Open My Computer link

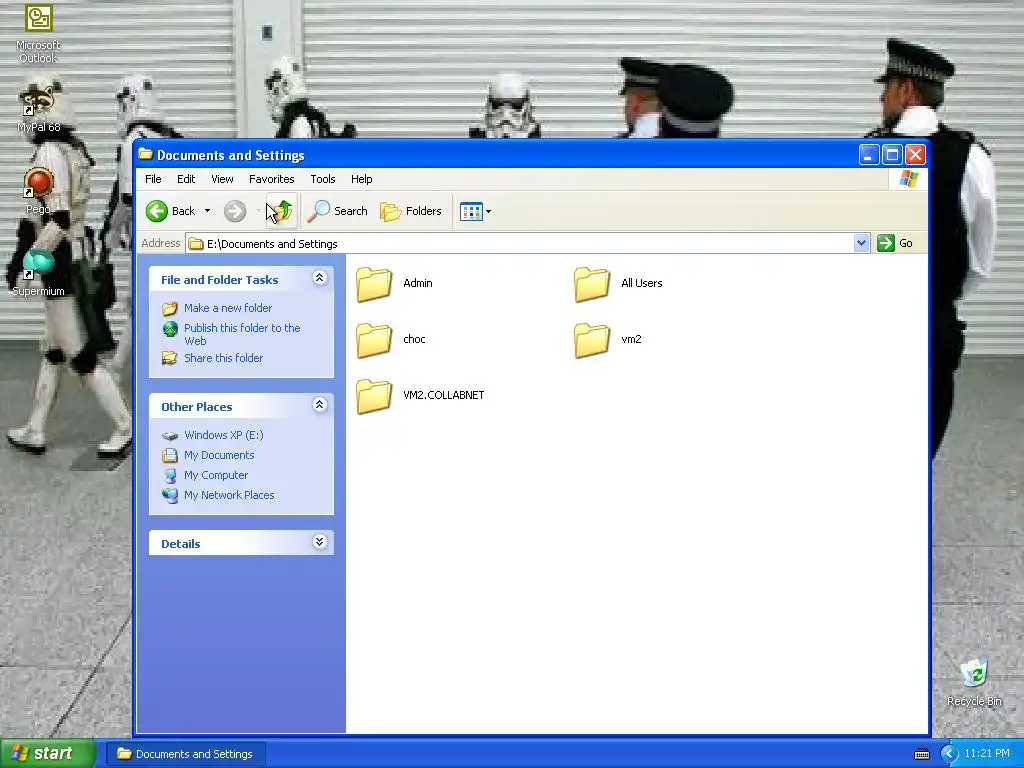[216, 475]
